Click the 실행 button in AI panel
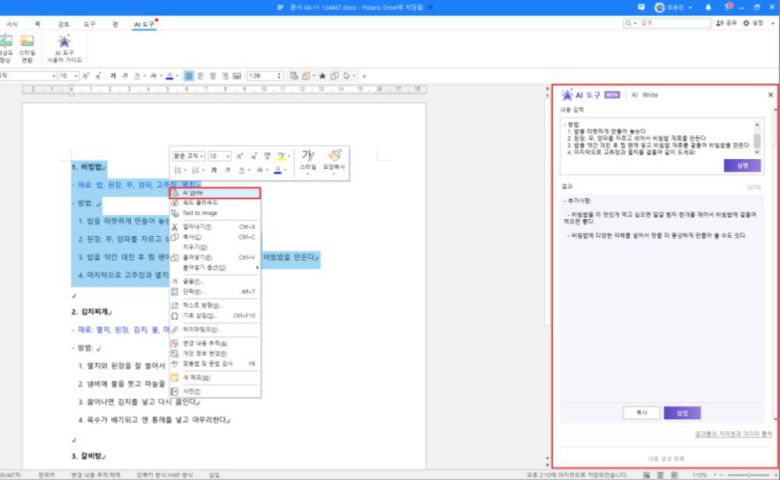The width and height of the screenshot is (780, 480). pyautogui.click(x=742, y=166)
